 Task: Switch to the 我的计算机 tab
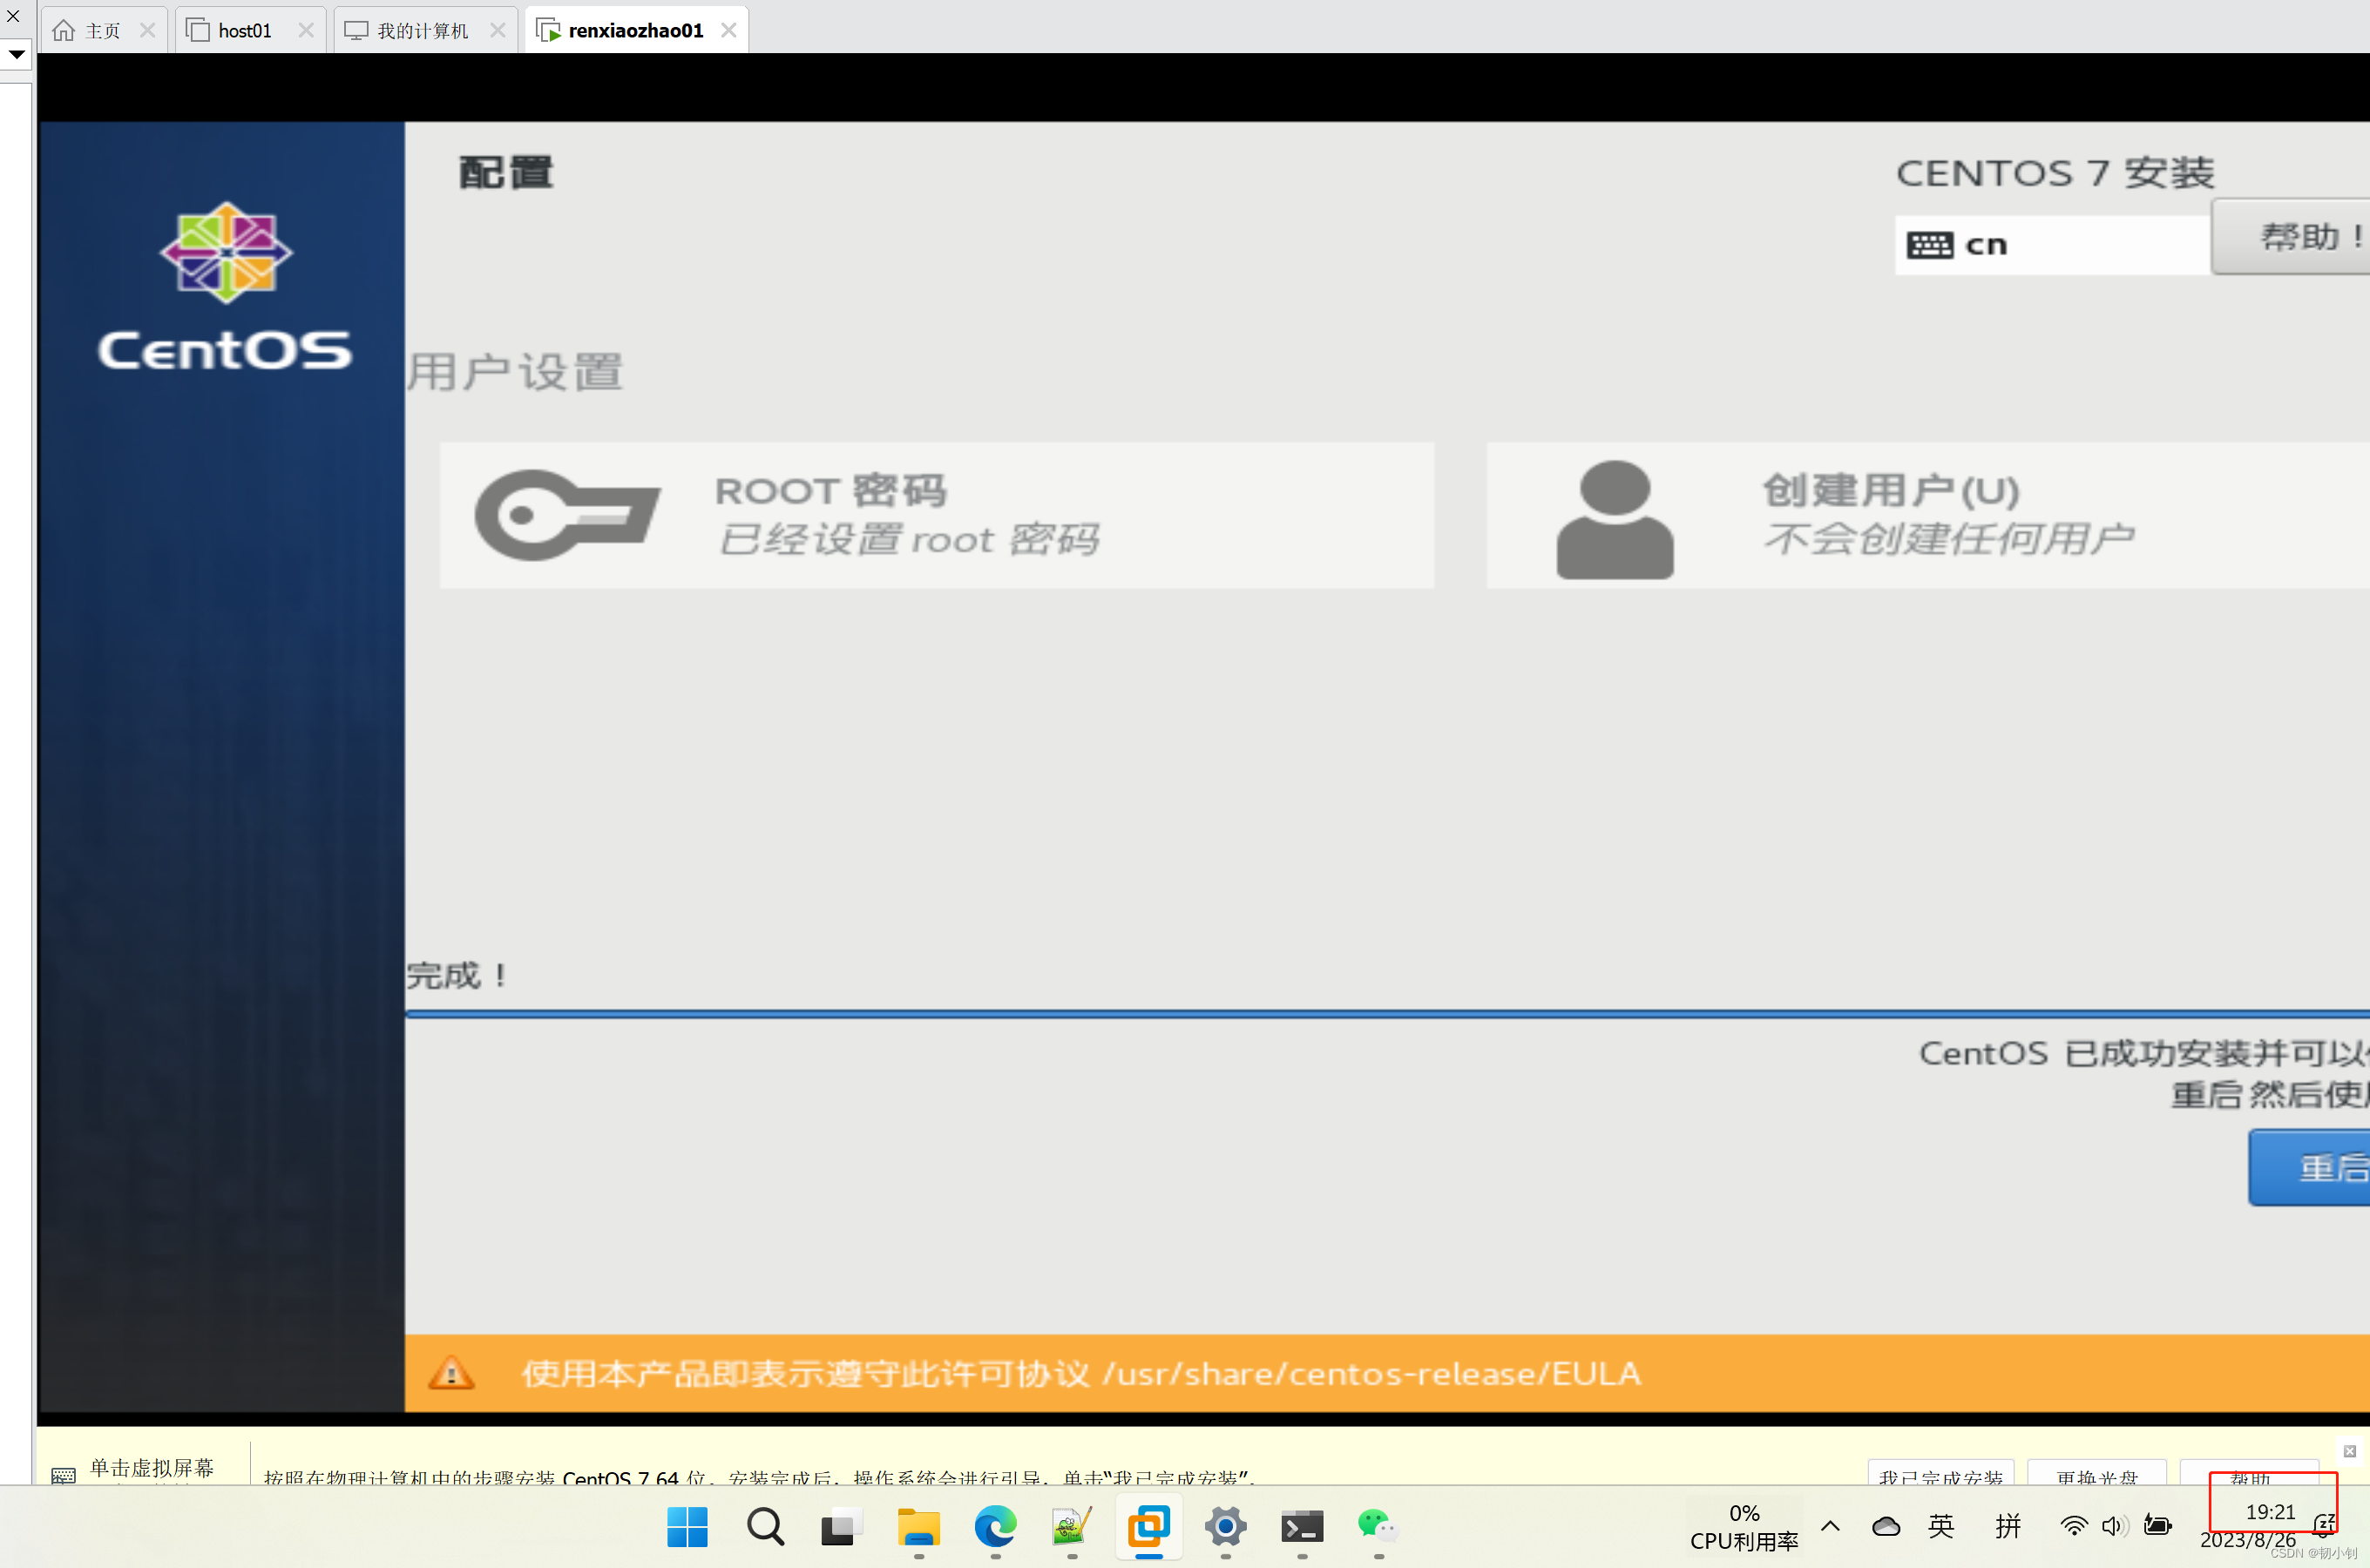(422, 31)
